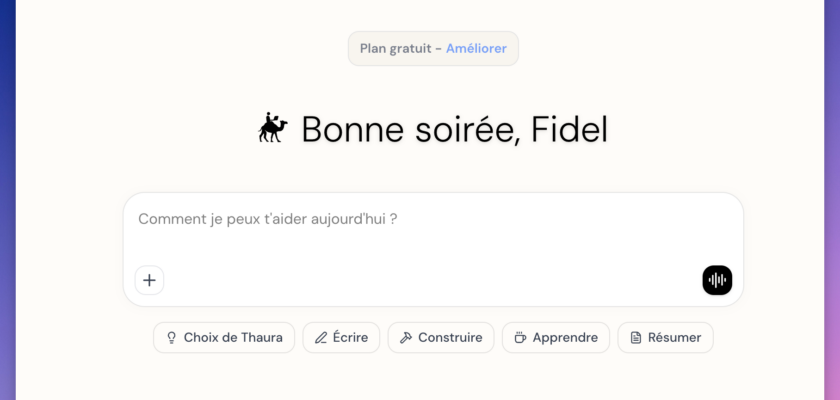Viewport: 840px width, 400px height.
Task: Click the "Plan gratuit" label text
Action: 394,48
